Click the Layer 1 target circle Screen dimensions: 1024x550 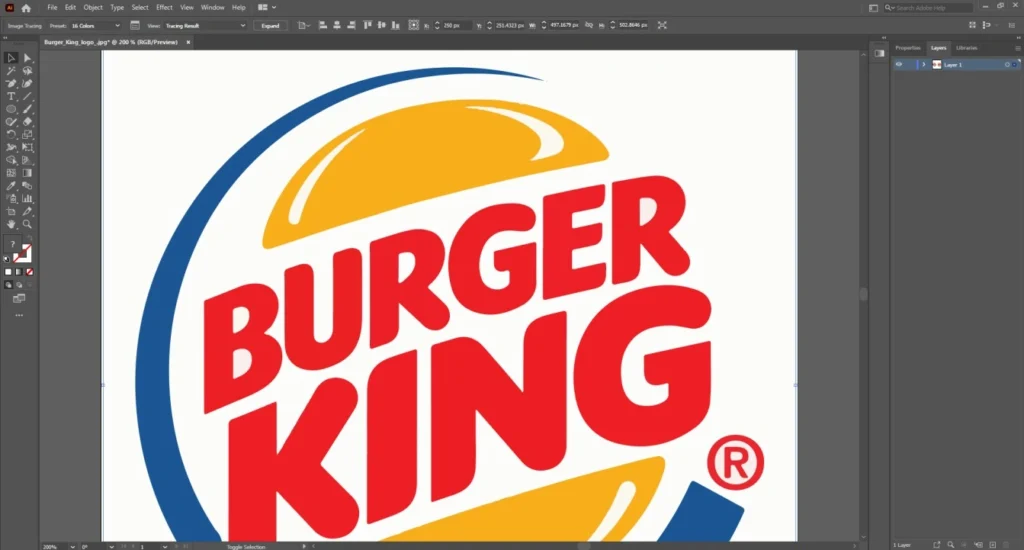pos(1007,65)
